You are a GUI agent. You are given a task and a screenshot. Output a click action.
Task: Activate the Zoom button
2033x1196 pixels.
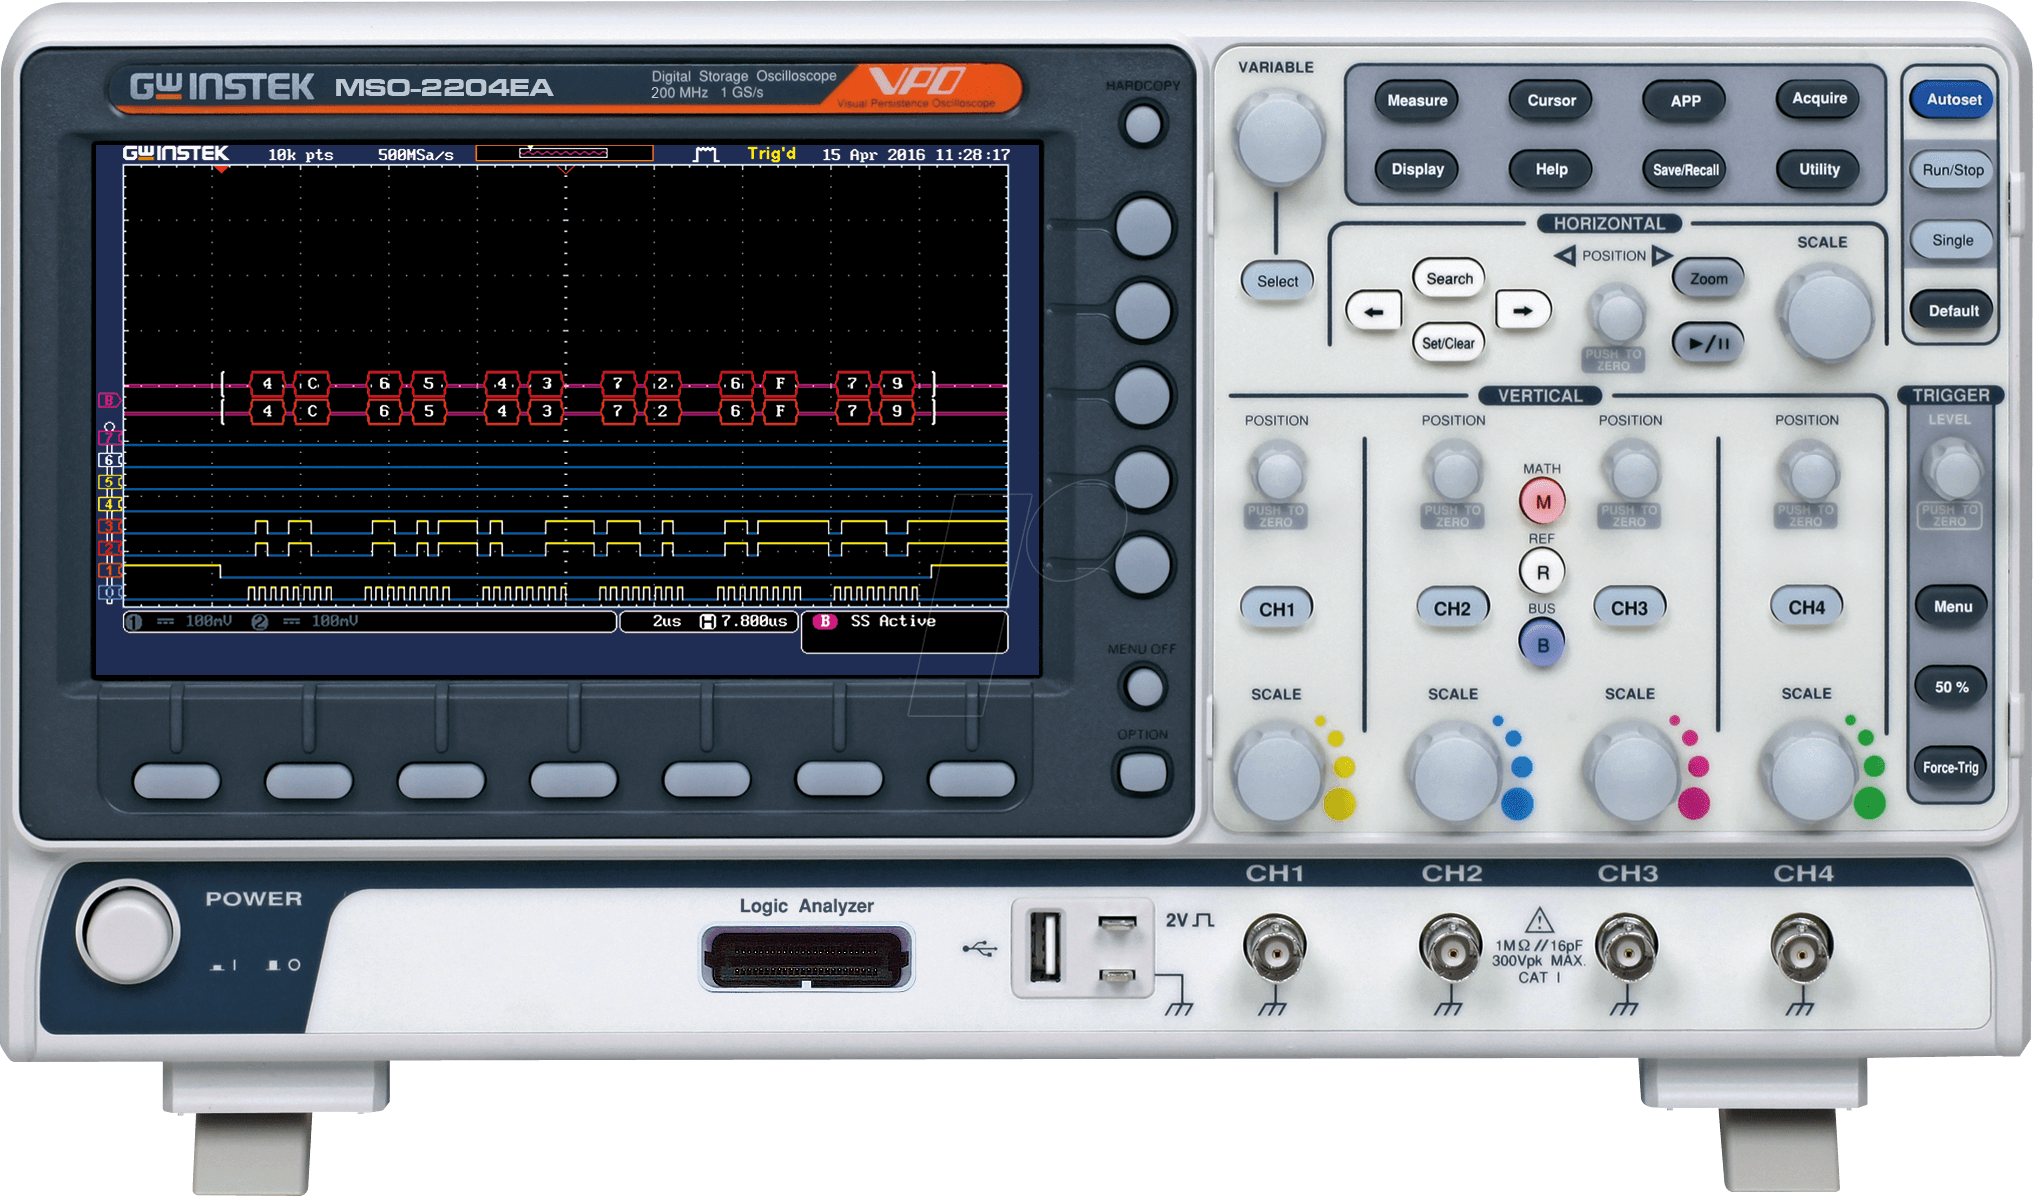pos(1708,279)
